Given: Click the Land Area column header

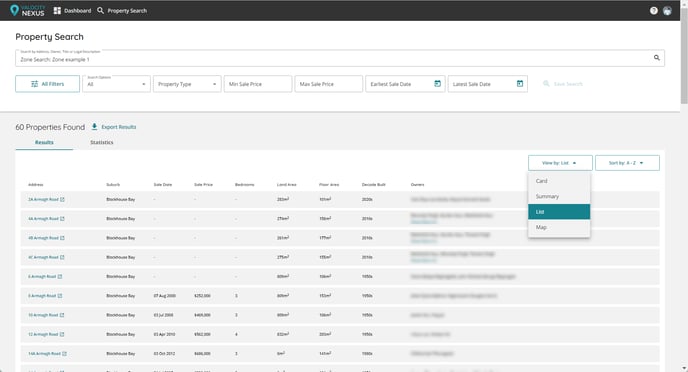Looking at the screenshot, I should pyautogui.click(x=287, y=185).
